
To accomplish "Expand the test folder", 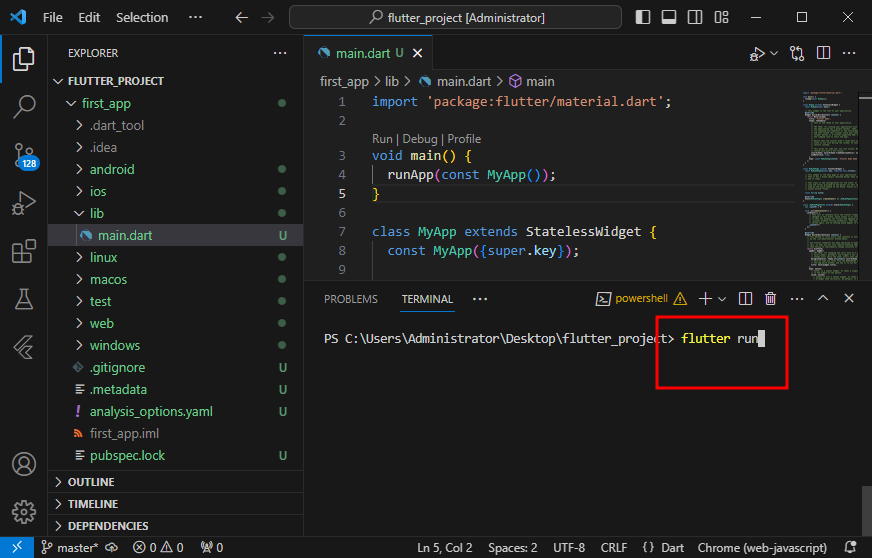I will pos(175,302).
